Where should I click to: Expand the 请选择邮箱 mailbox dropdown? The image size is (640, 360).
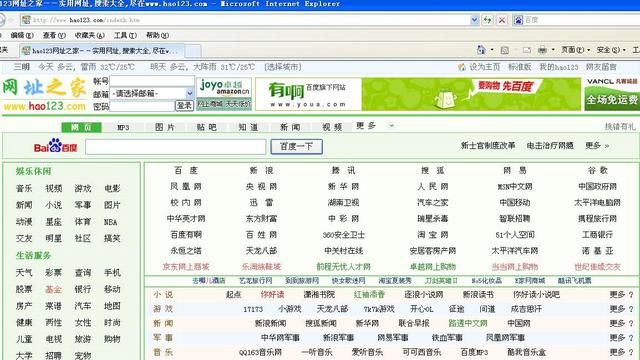(x=189, y=93)
